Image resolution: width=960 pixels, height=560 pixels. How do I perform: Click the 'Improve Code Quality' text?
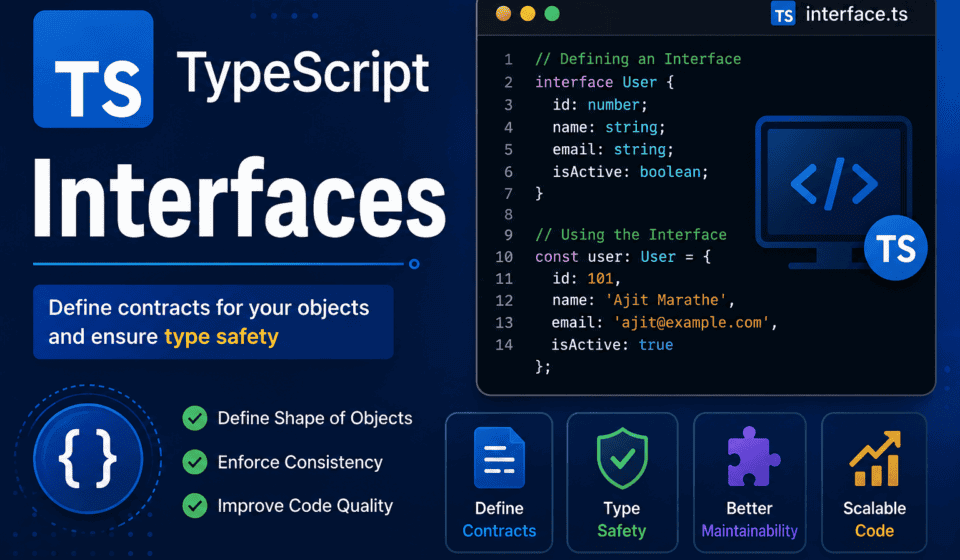click(306, 506)
